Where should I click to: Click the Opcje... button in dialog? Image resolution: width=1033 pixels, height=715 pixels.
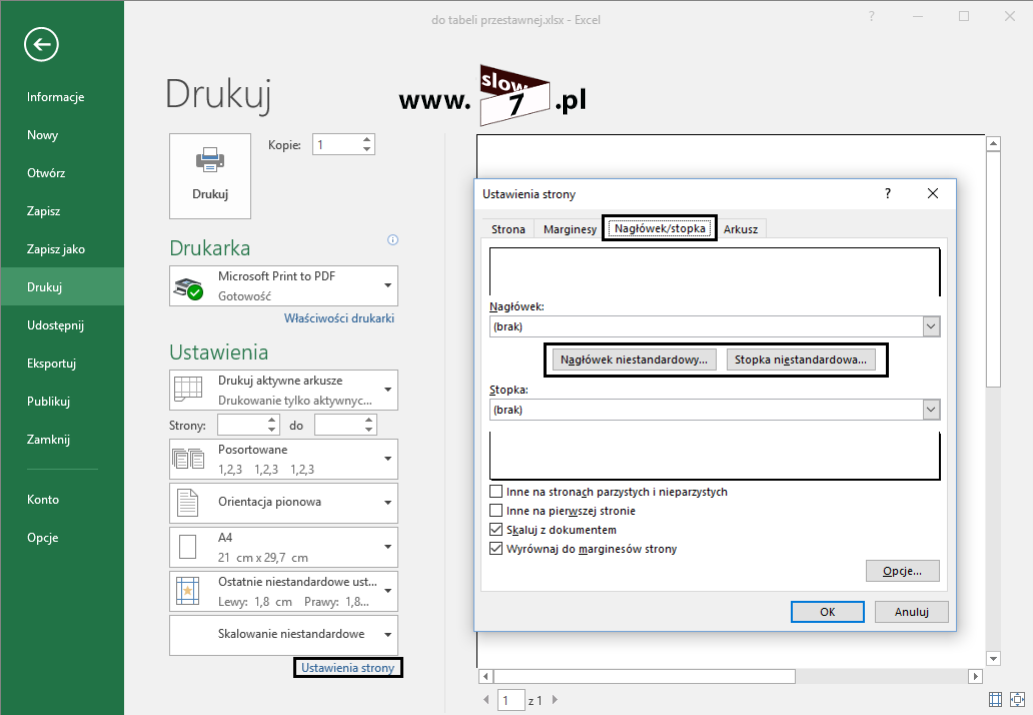903,571
